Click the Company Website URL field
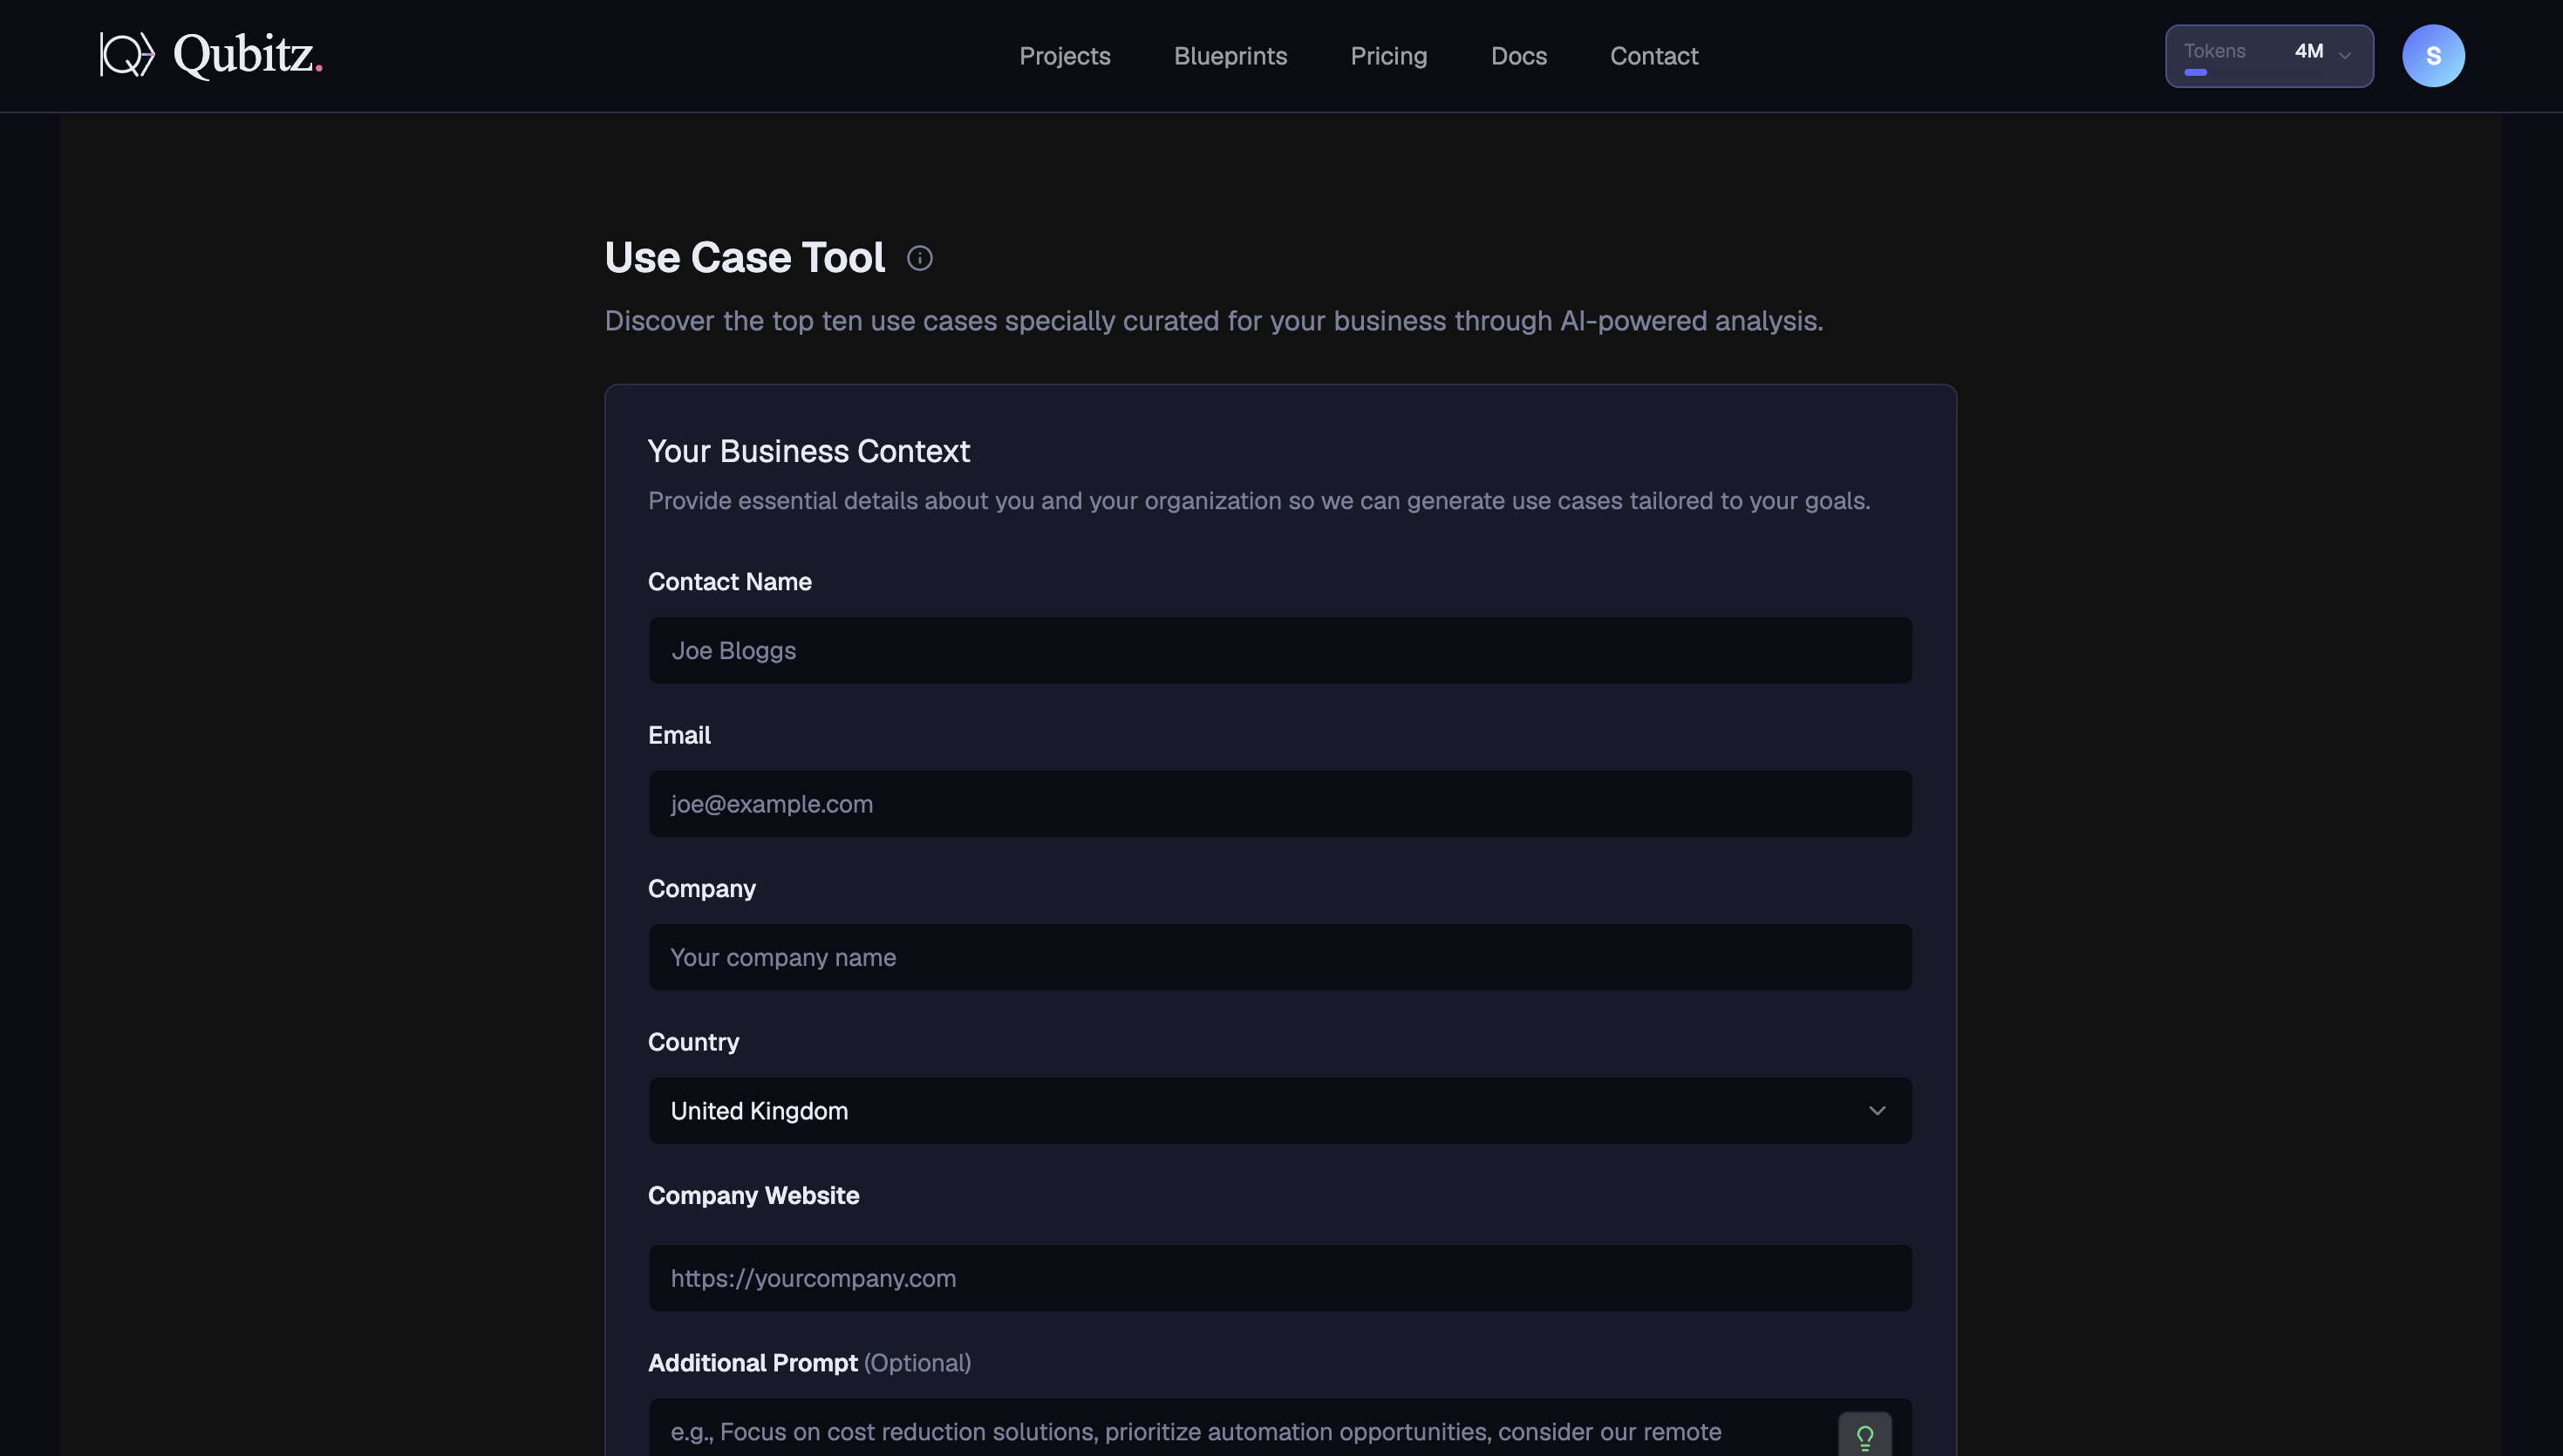The height and width of the screenshot is (1456, 2563). (1279, 1277)
